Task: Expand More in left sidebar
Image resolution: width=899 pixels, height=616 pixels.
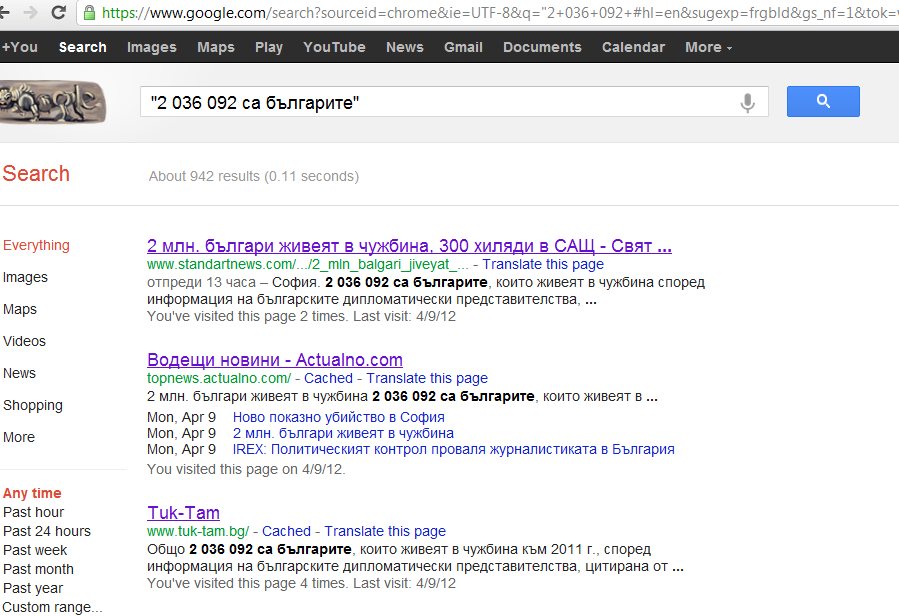Action: (x=19, y=437)
